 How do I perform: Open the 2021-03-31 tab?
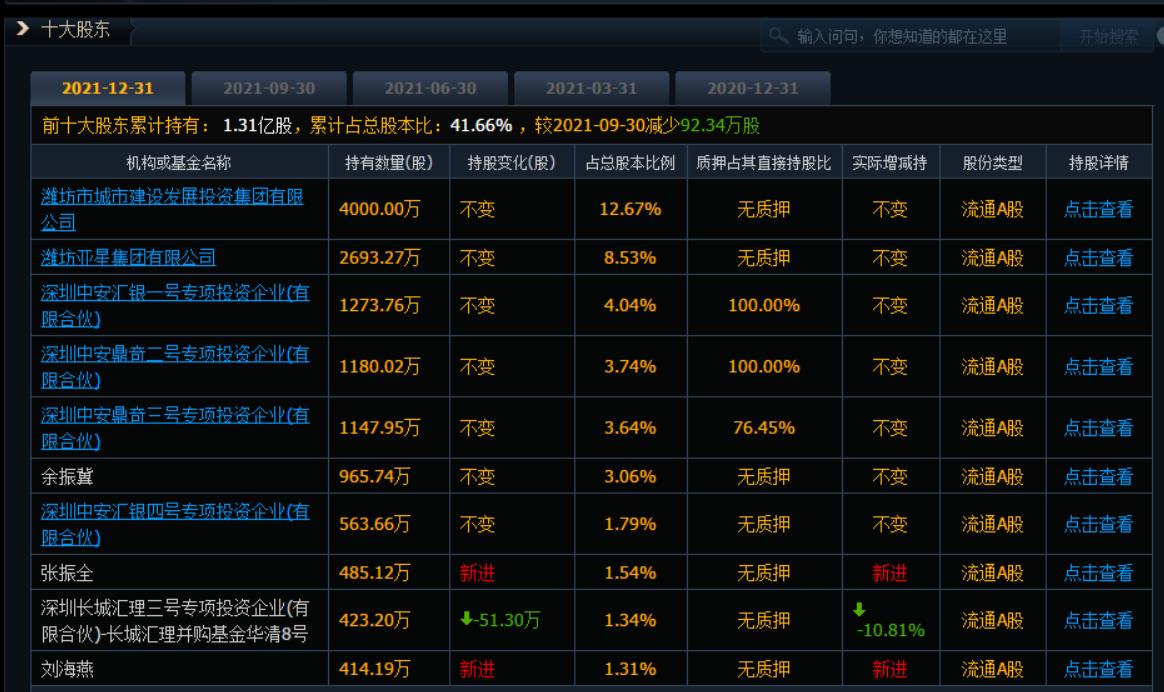[x=591, y=88]
